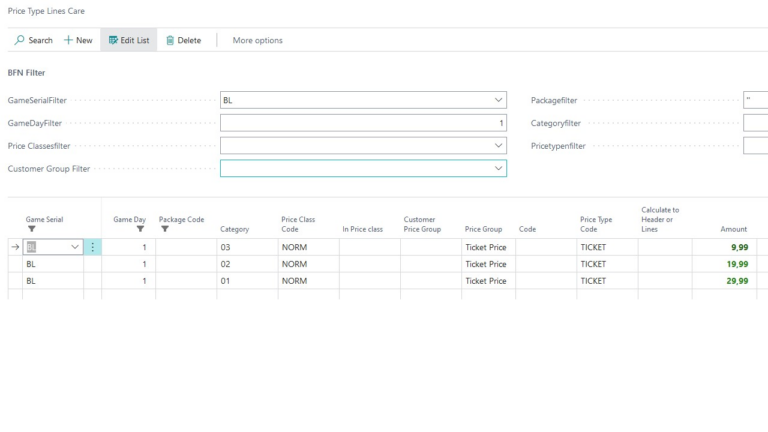
Task: Select Category cell 02
Action: (247, 264)
